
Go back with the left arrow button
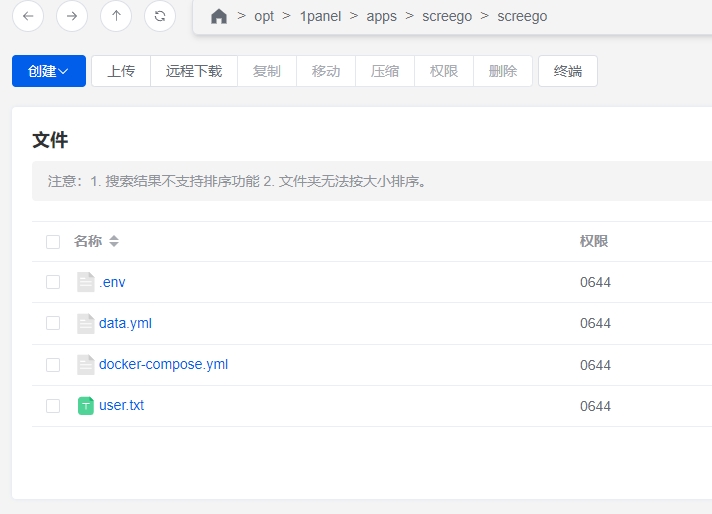pos(28,16)
